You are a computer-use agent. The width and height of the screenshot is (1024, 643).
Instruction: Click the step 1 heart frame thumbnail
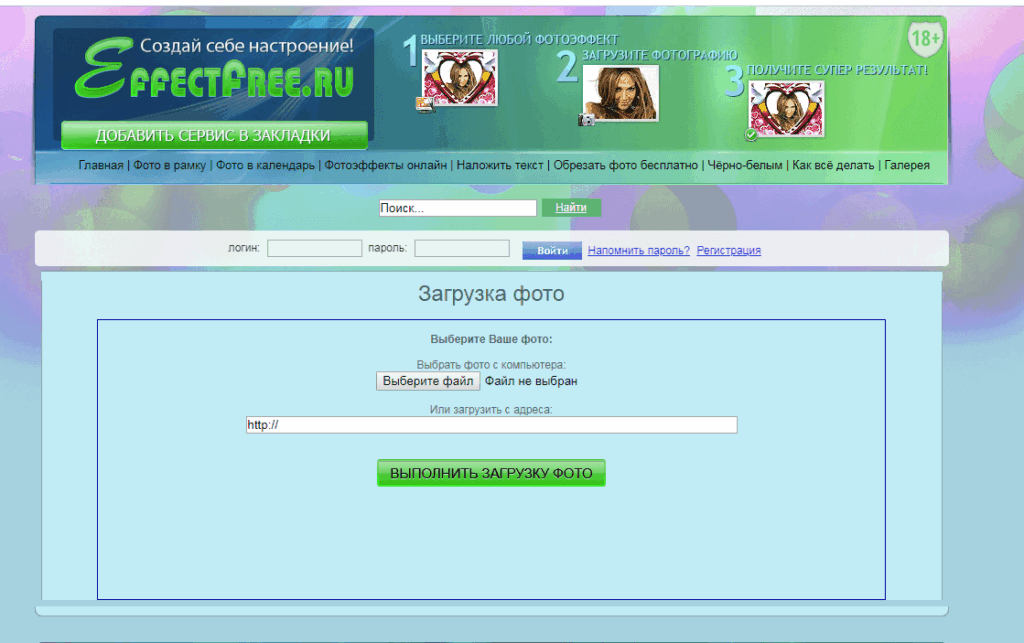(x=460, y=77)
